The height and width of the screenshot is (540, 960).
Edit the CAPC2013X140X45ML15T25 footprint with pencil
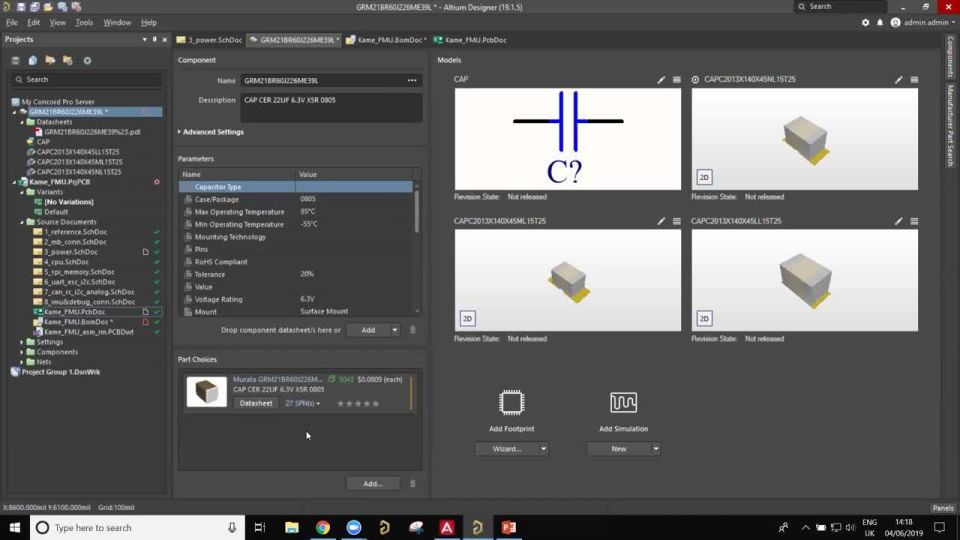pyautogui.click(x=661, y=221)
